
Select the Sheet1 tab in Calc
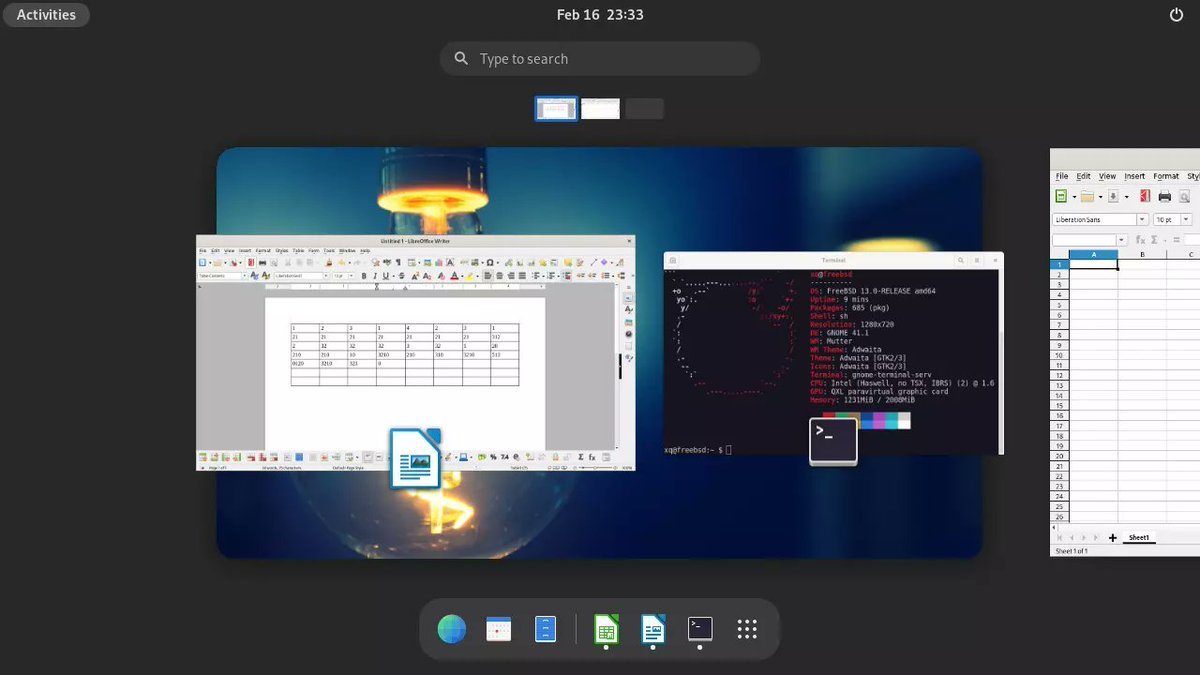[x=1140, y=537]
